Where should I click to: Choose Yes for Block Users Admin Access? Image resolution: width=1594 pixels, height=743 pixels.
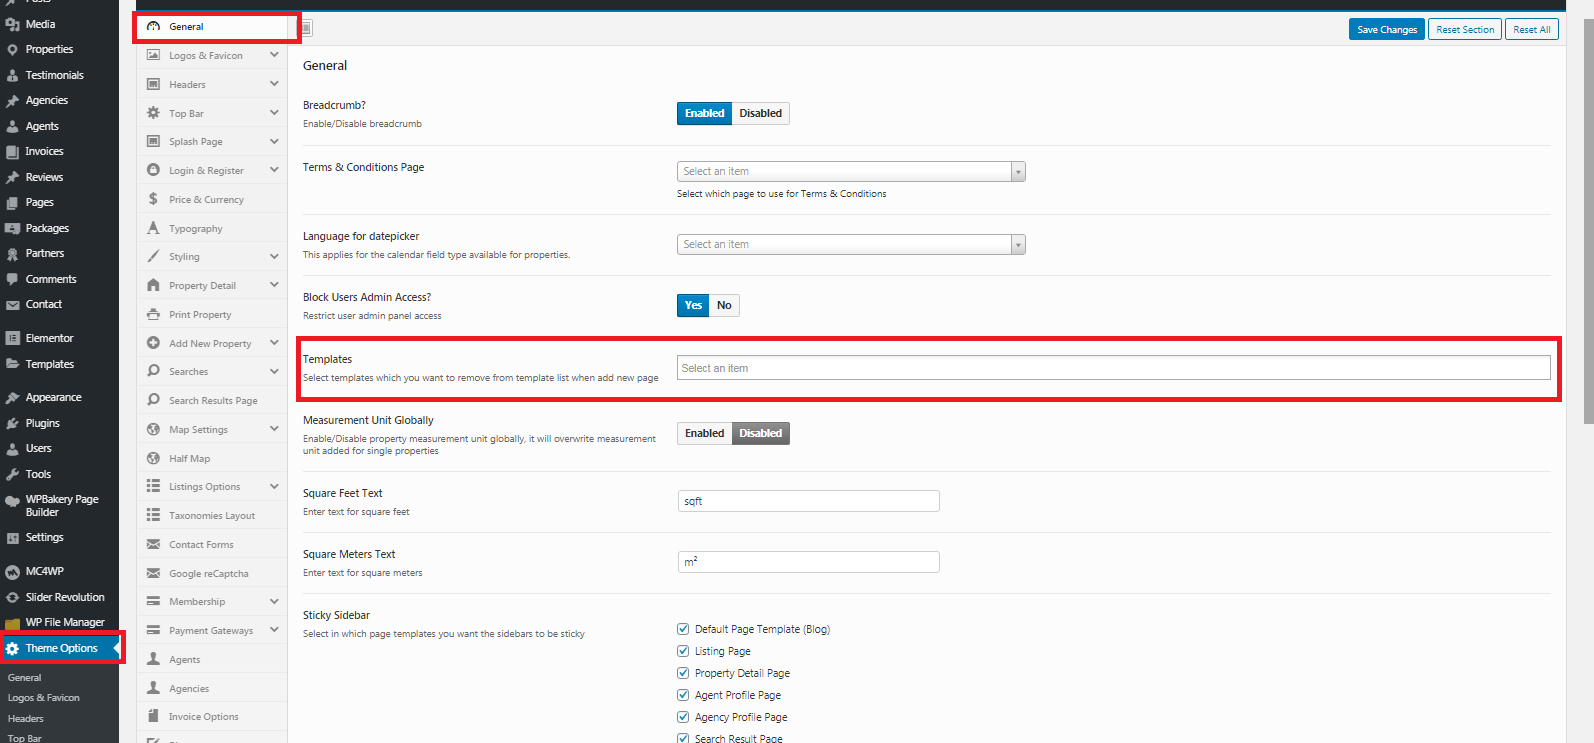(693, 305)
